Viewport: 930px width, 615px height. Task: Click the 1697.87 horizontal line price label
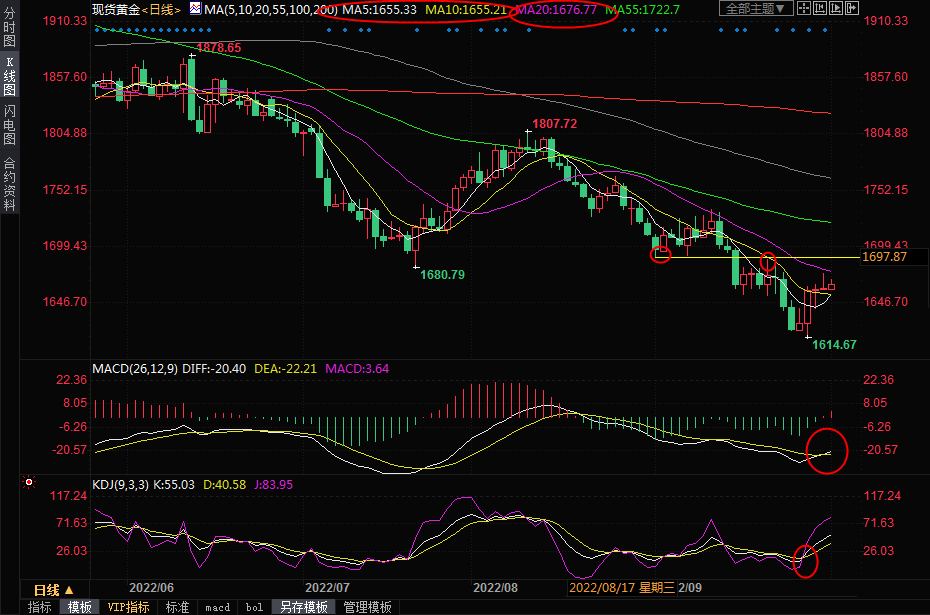point(884,257)
